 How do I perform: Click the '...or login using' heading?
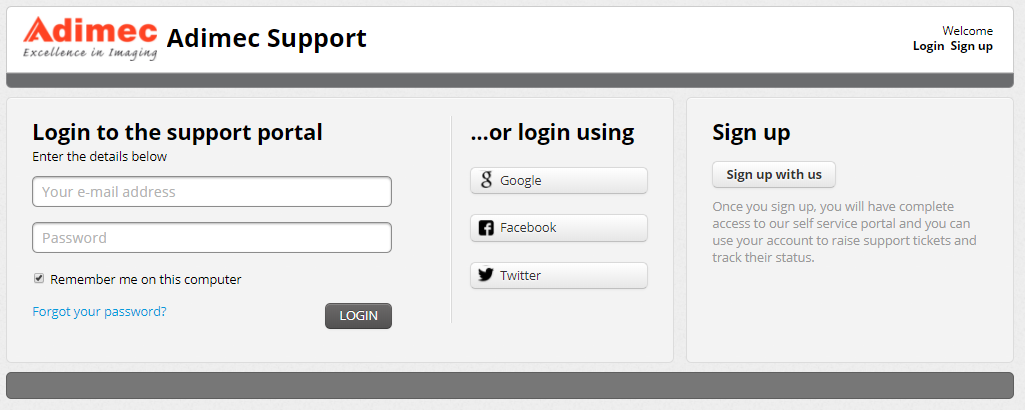coord(552,132)
